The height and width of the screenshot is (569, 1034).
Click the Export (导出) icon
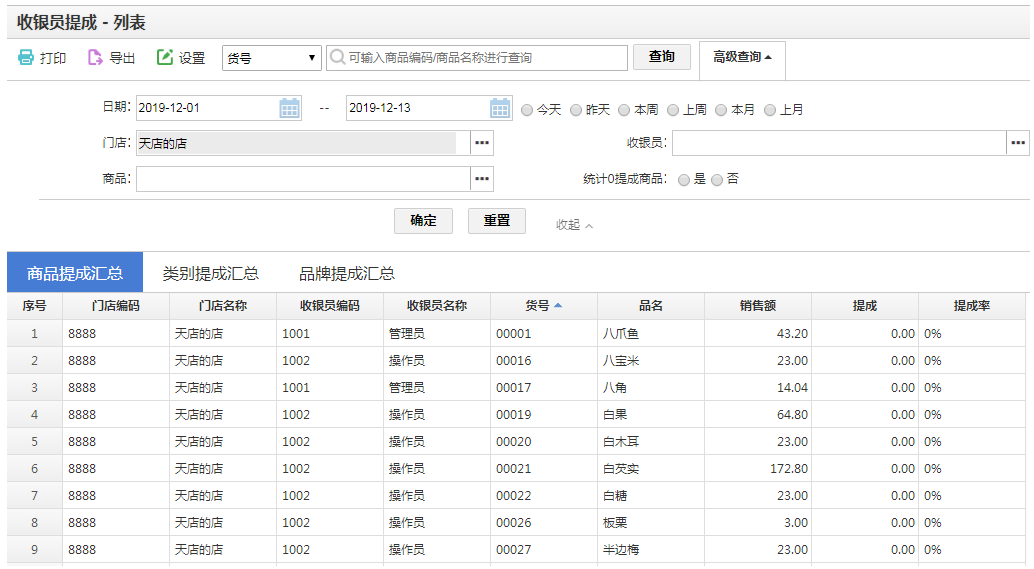95,58
